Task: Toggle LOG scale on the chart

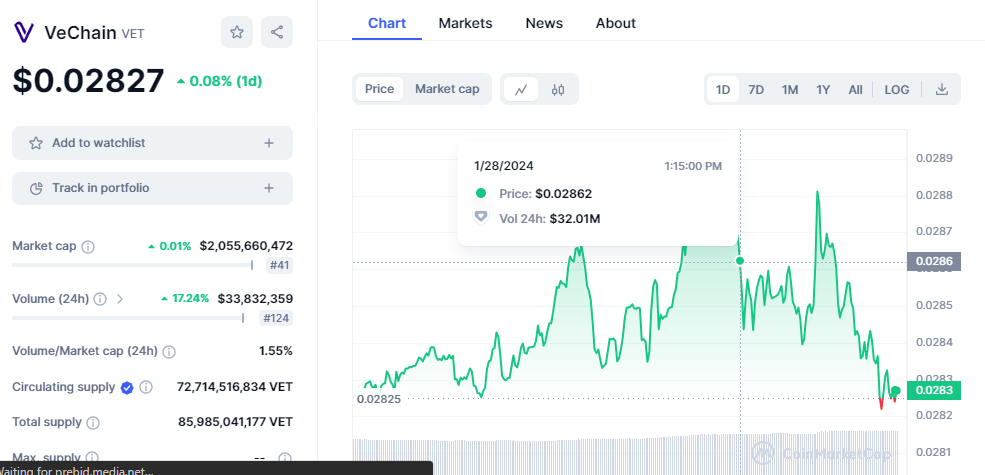Action: pyautogui.click(x=897, y=90)
